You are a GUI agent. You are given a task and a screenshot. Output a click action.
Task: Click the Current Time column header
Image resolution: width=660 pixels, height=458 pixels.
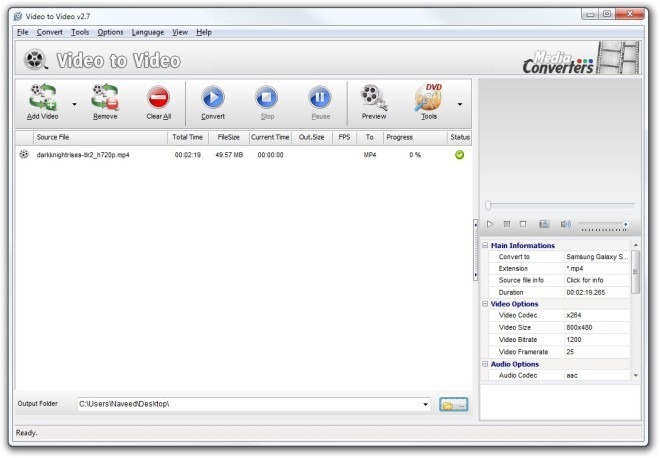pyautogui.click(x=270, y=137)
